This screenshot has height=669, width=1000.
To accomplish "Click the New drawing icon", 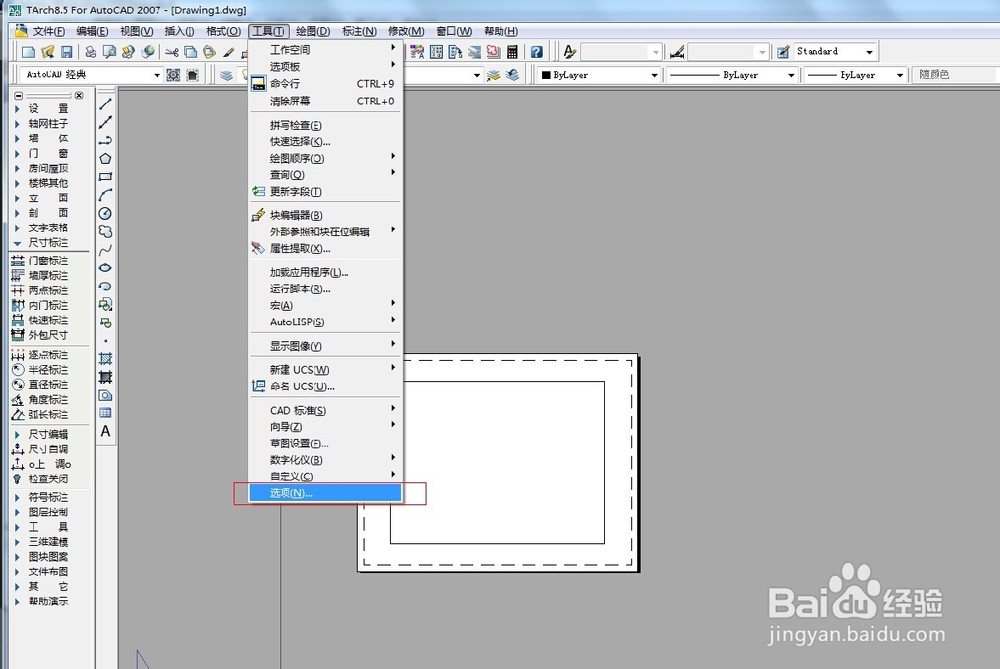I will point(28,52).
